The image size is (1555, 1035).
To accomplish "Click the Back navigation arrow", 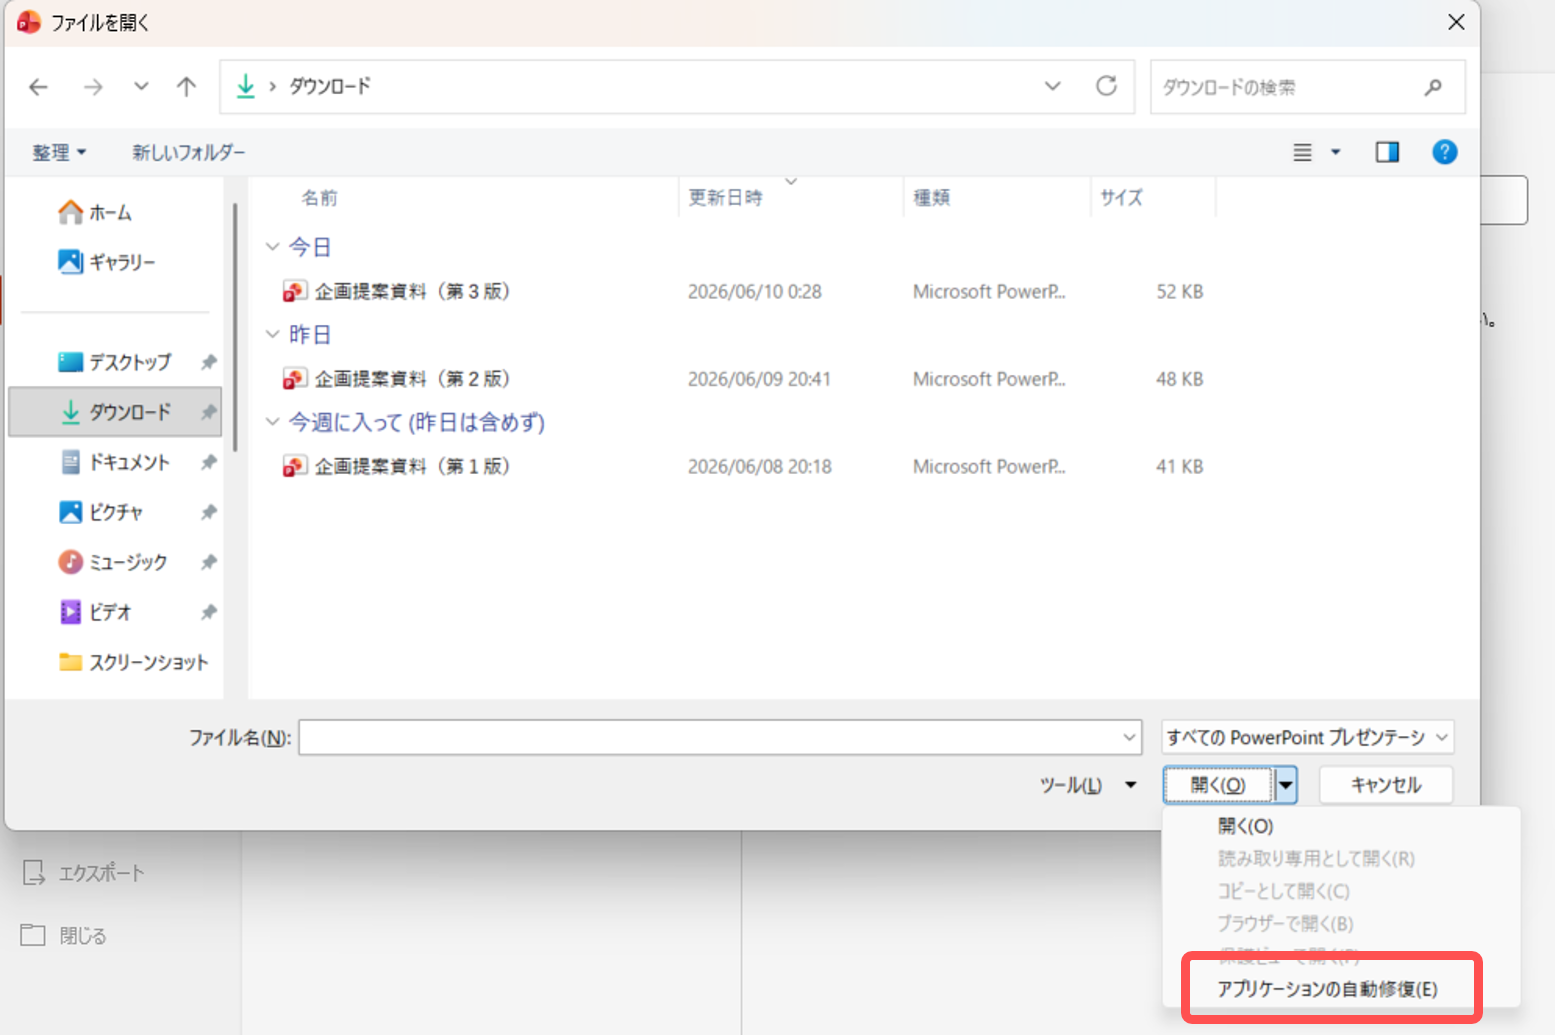I will (x=38, y=87).
